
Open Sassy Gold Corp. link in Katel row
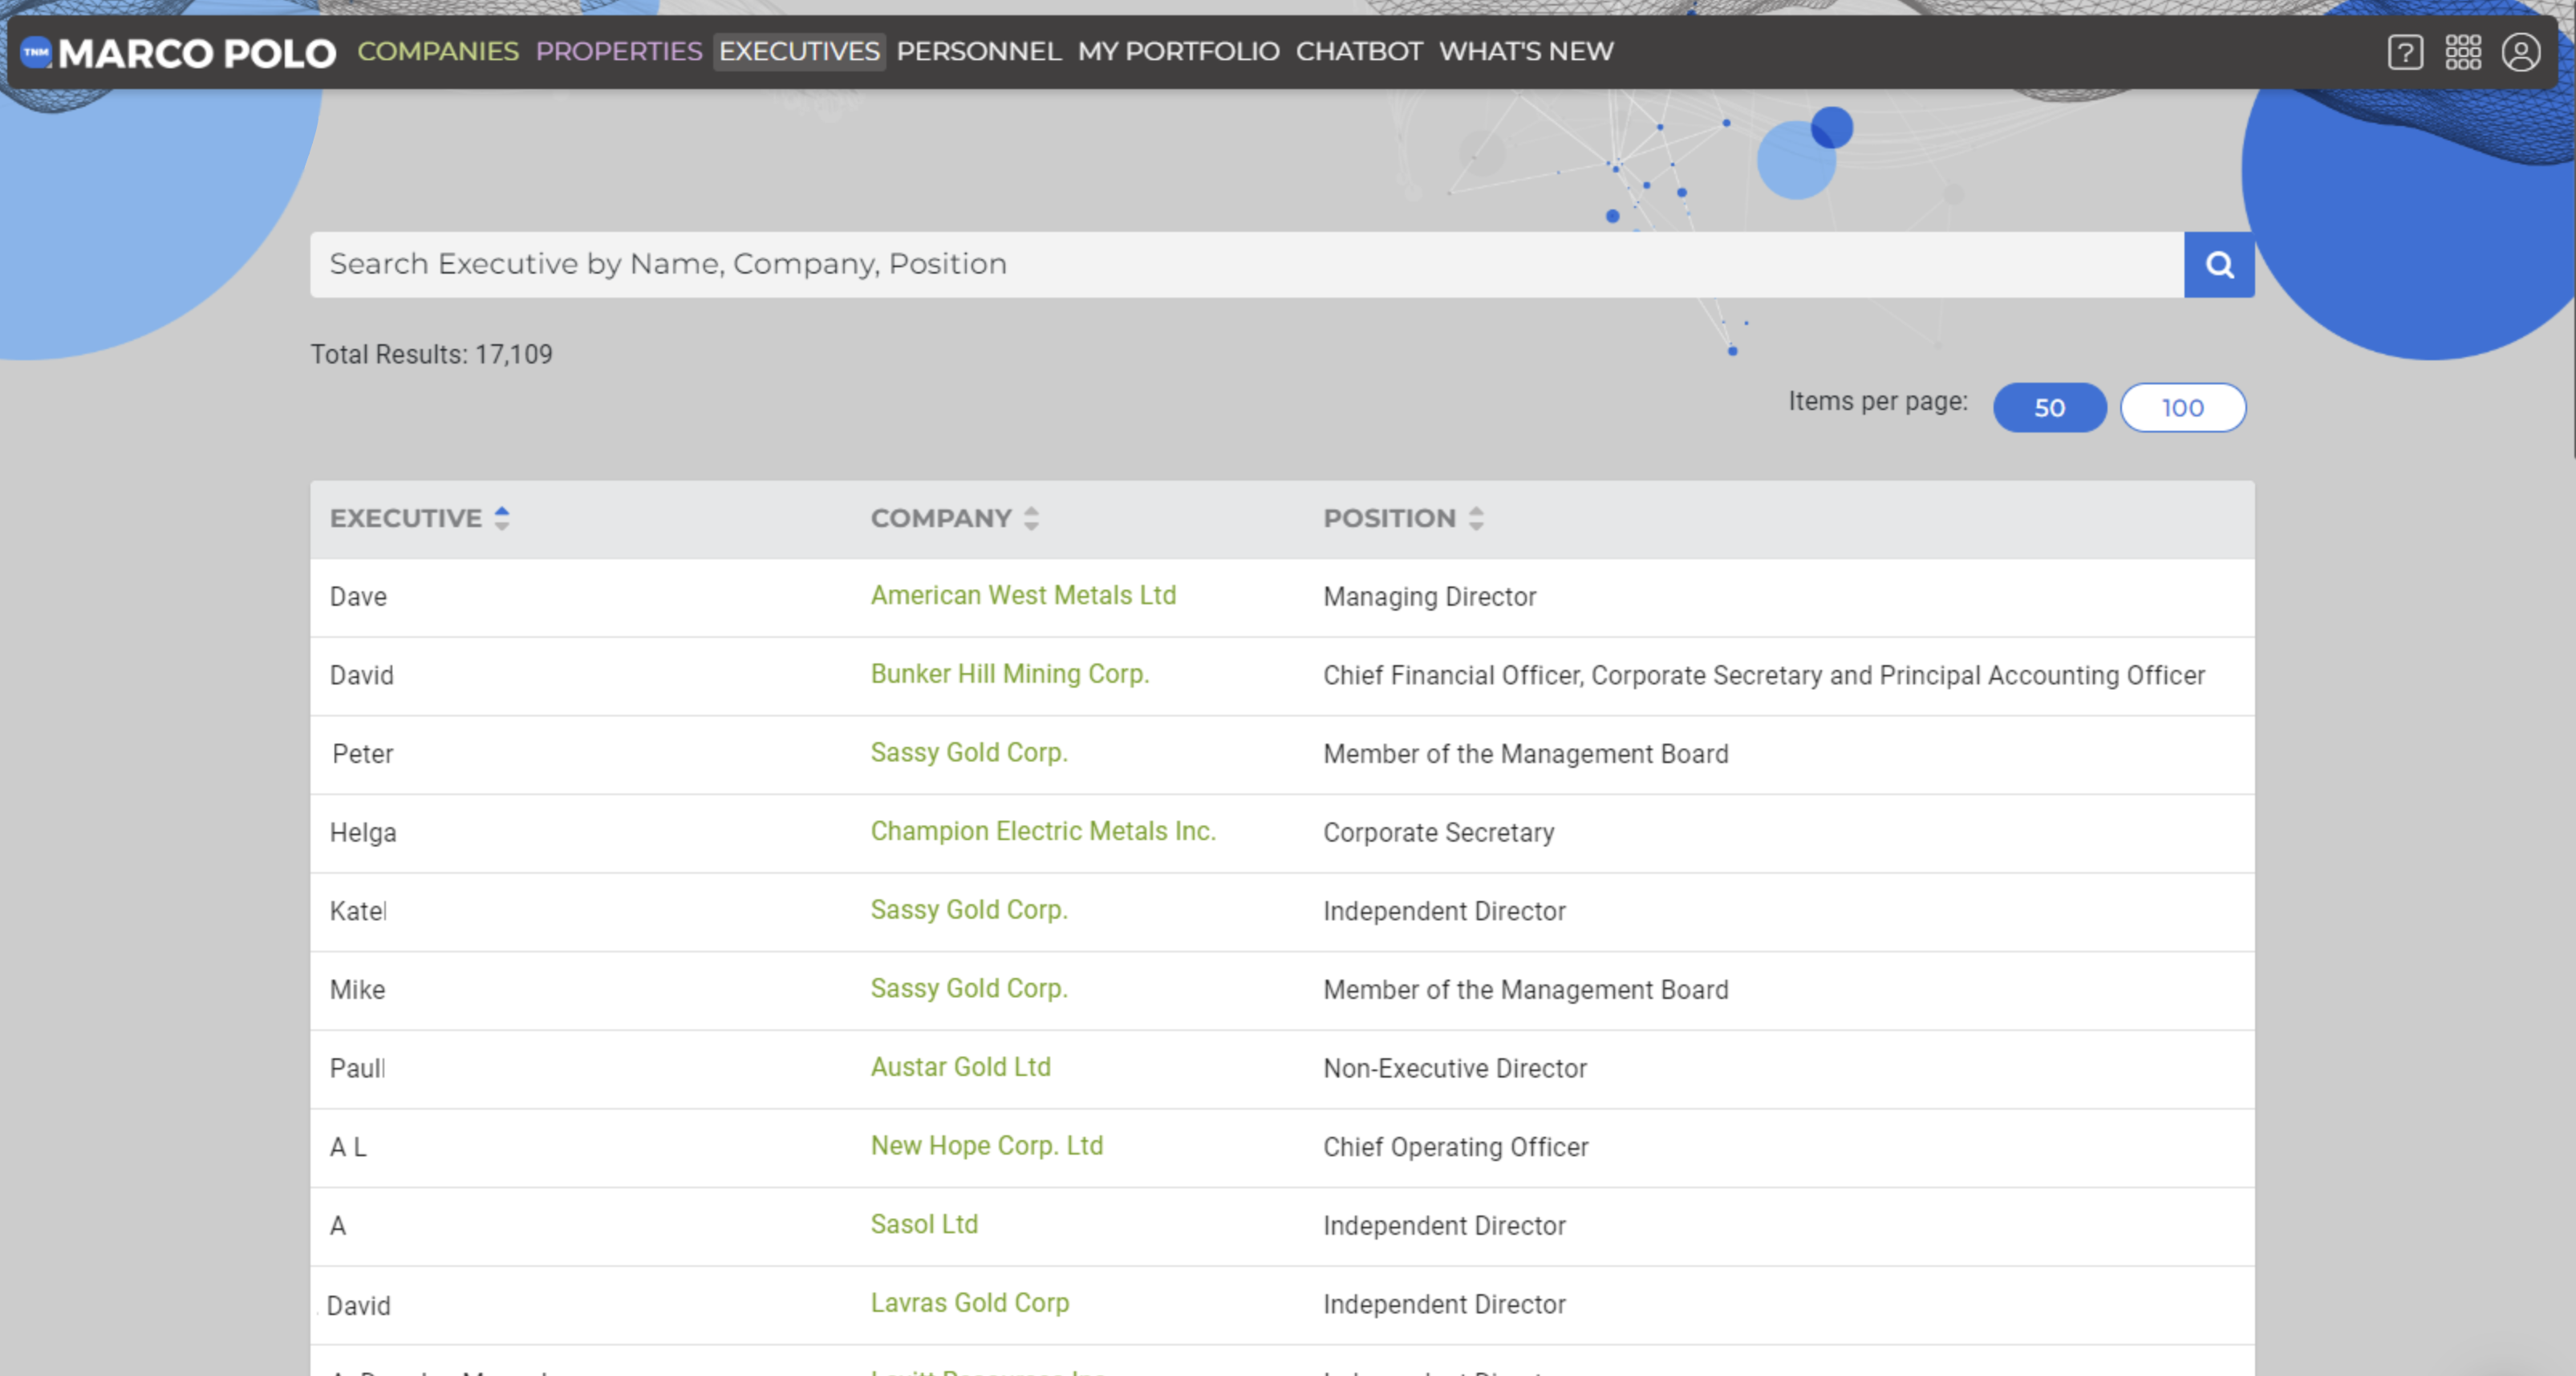click(969, 910)
